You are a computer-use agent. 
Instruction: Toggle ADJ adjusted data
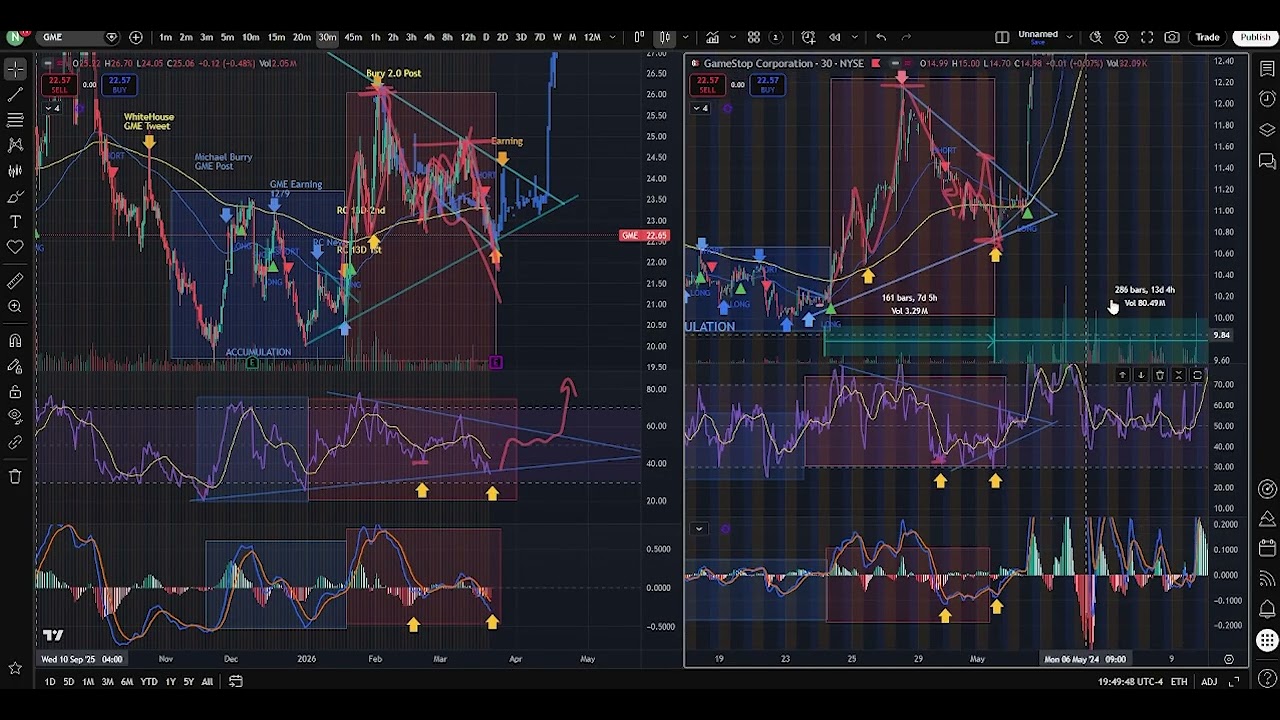1209,682
